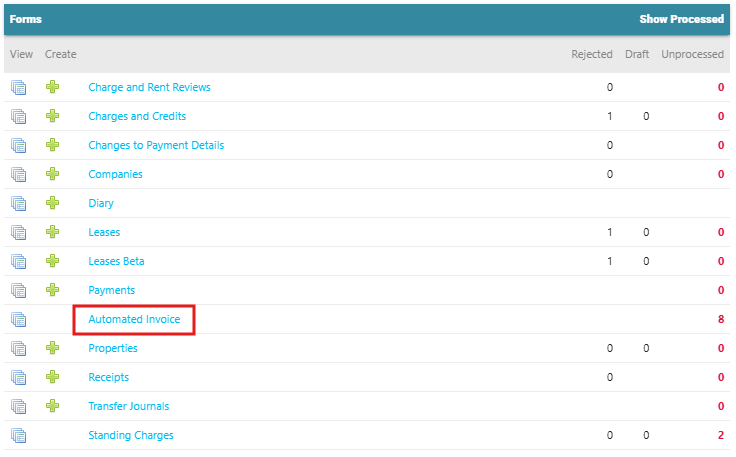Create a new Charge and Rent Reviews form

point(53,87)
